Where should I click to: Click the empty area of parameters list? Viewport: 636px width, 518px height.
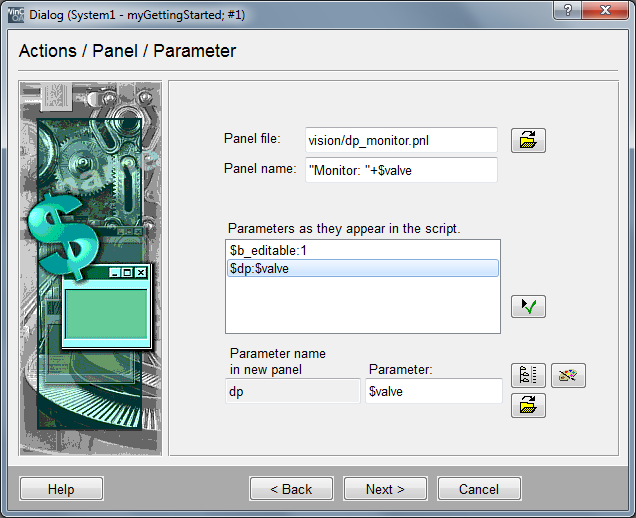click(362, 305)
